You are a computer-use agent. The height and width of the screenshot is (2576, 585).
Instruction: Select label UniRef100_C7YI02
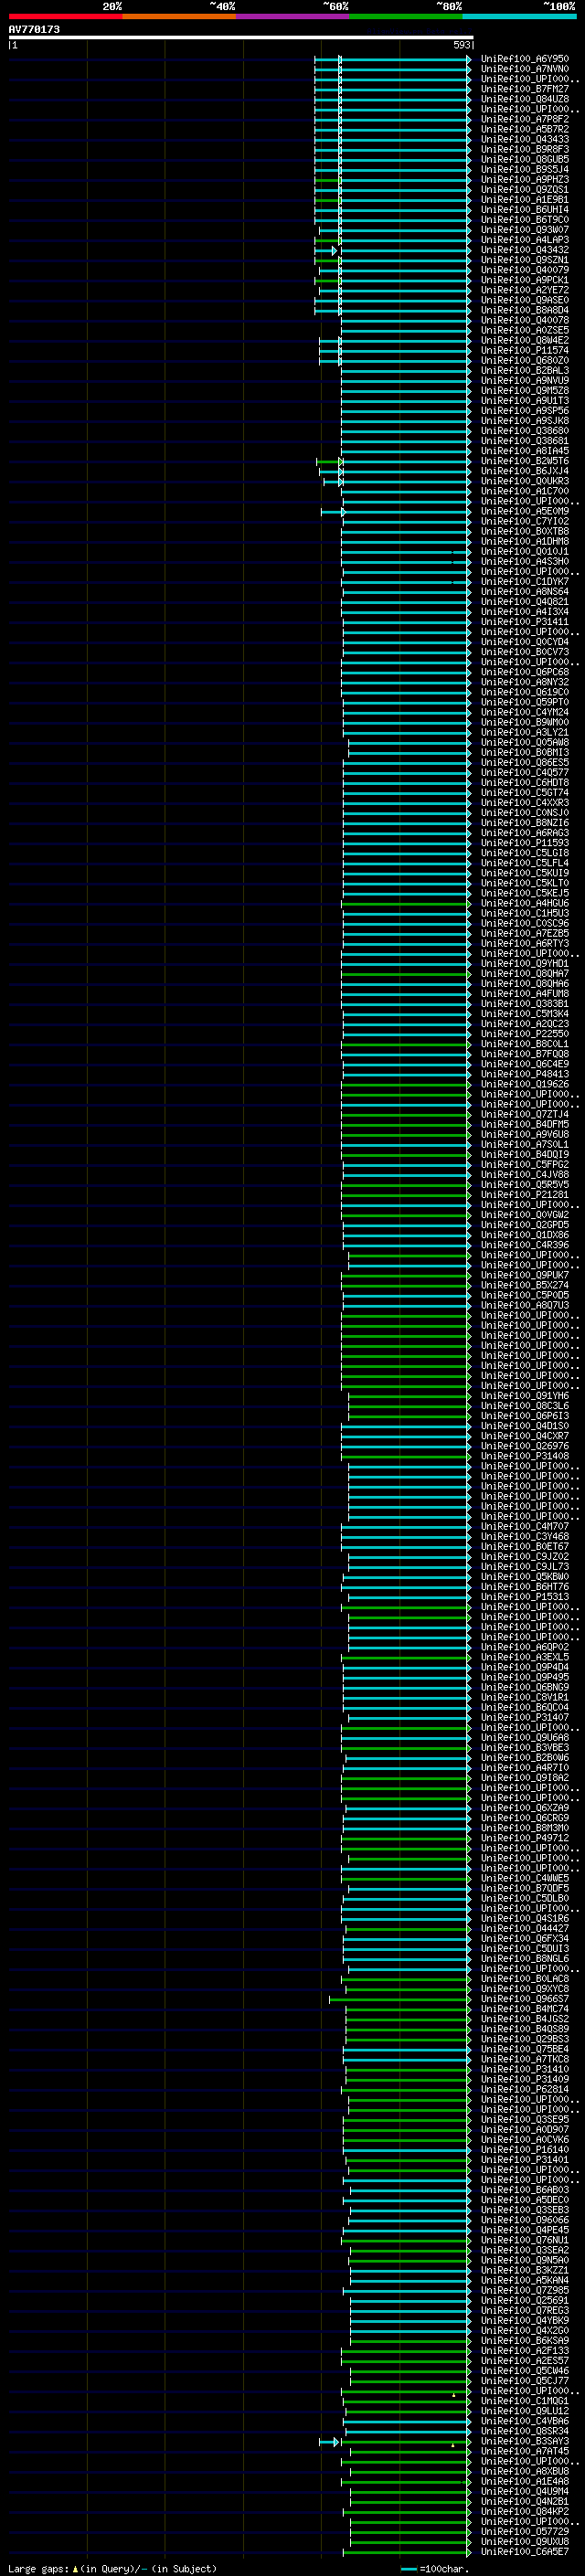tap(525, 521)
